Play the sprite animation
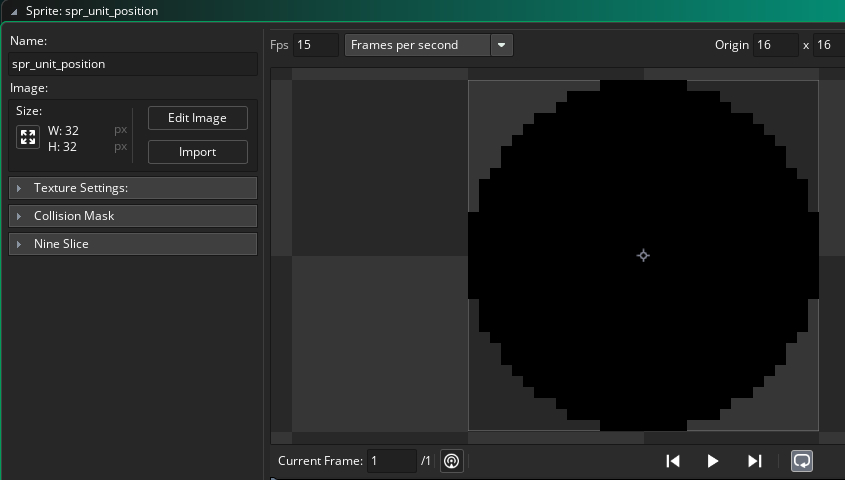The height and width of the screenshot is (480, 845). tap(712, 461)
